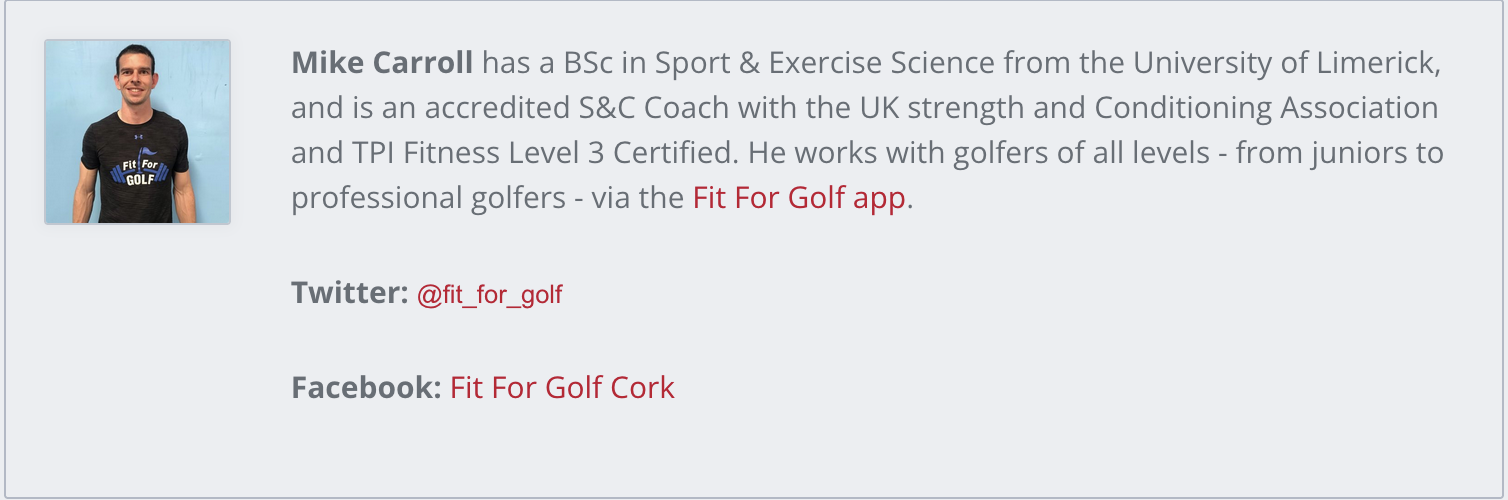
Task: Click the bold Facebook: label
Action: click(x=366, y=387)
